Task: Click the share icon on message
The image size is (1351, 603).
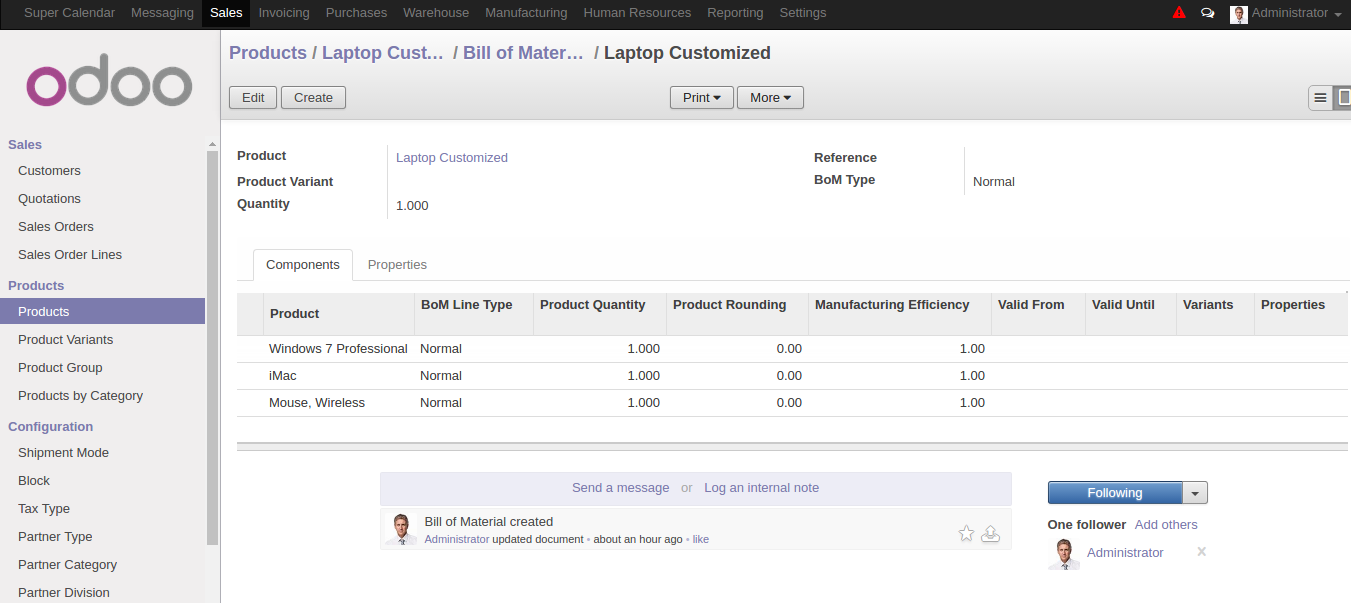Action: tap(990, 534)
